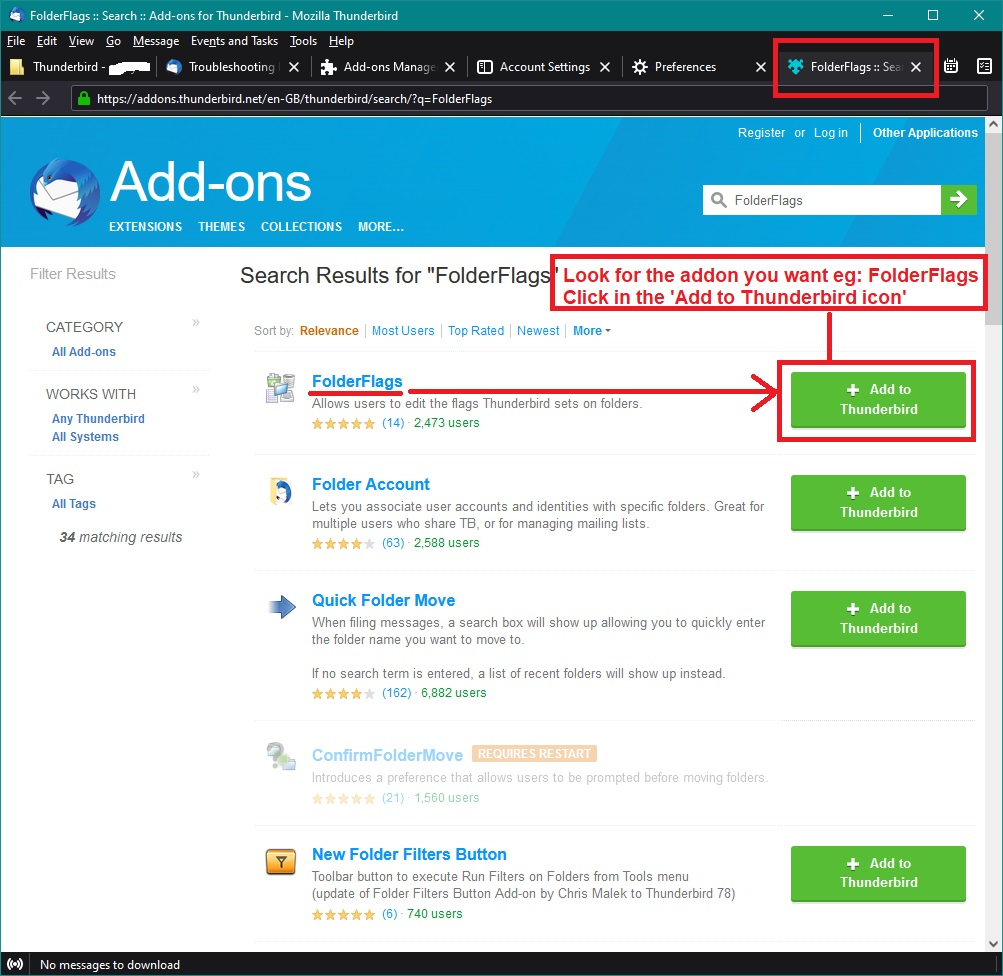Viewport: 1003px width, 976px height.
Task: Open the More sort dropdown
Action: click(592, 331)
